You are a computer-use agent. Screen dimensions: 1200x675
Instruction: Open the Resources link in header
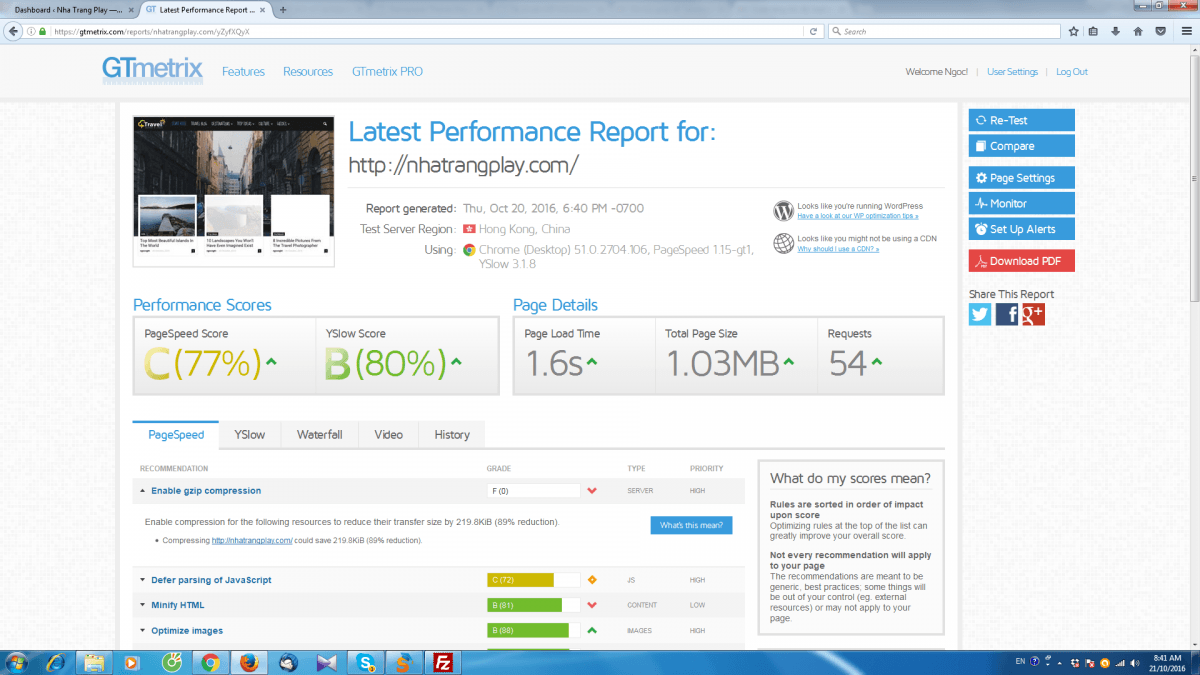[308, 72]
